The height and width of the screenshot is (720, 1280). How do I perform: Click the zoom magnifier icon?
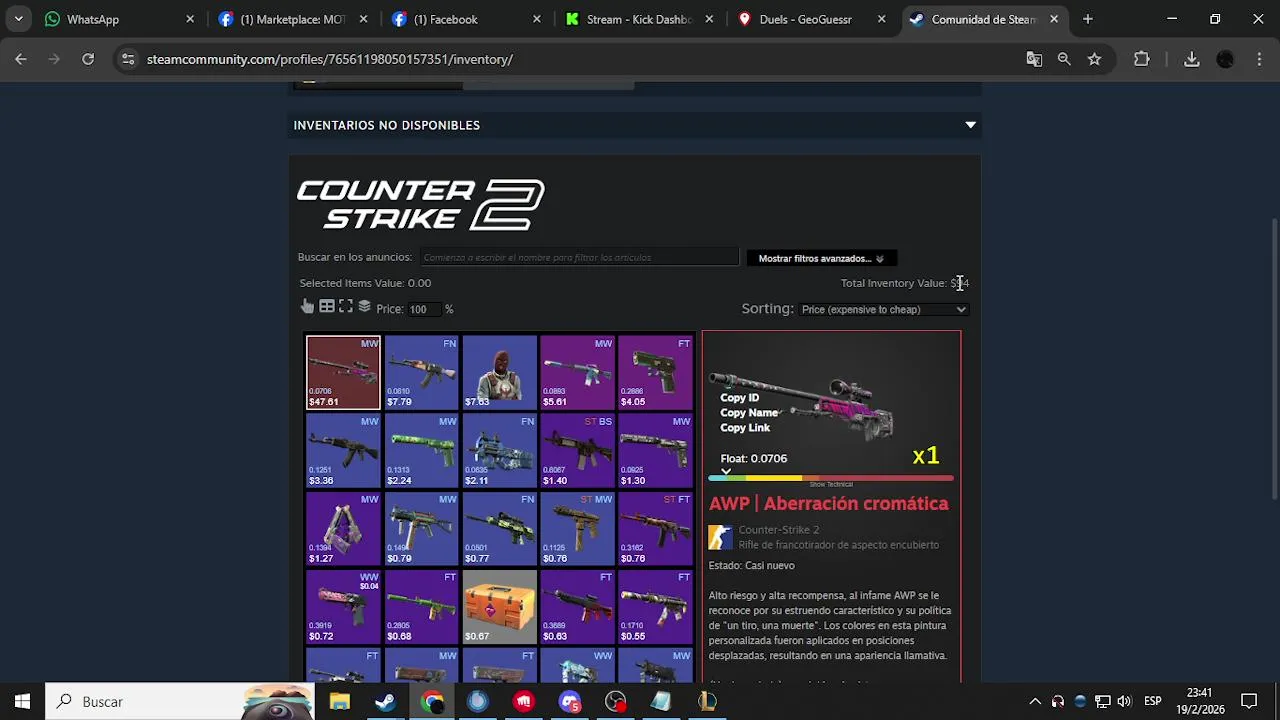(1064, 59)
